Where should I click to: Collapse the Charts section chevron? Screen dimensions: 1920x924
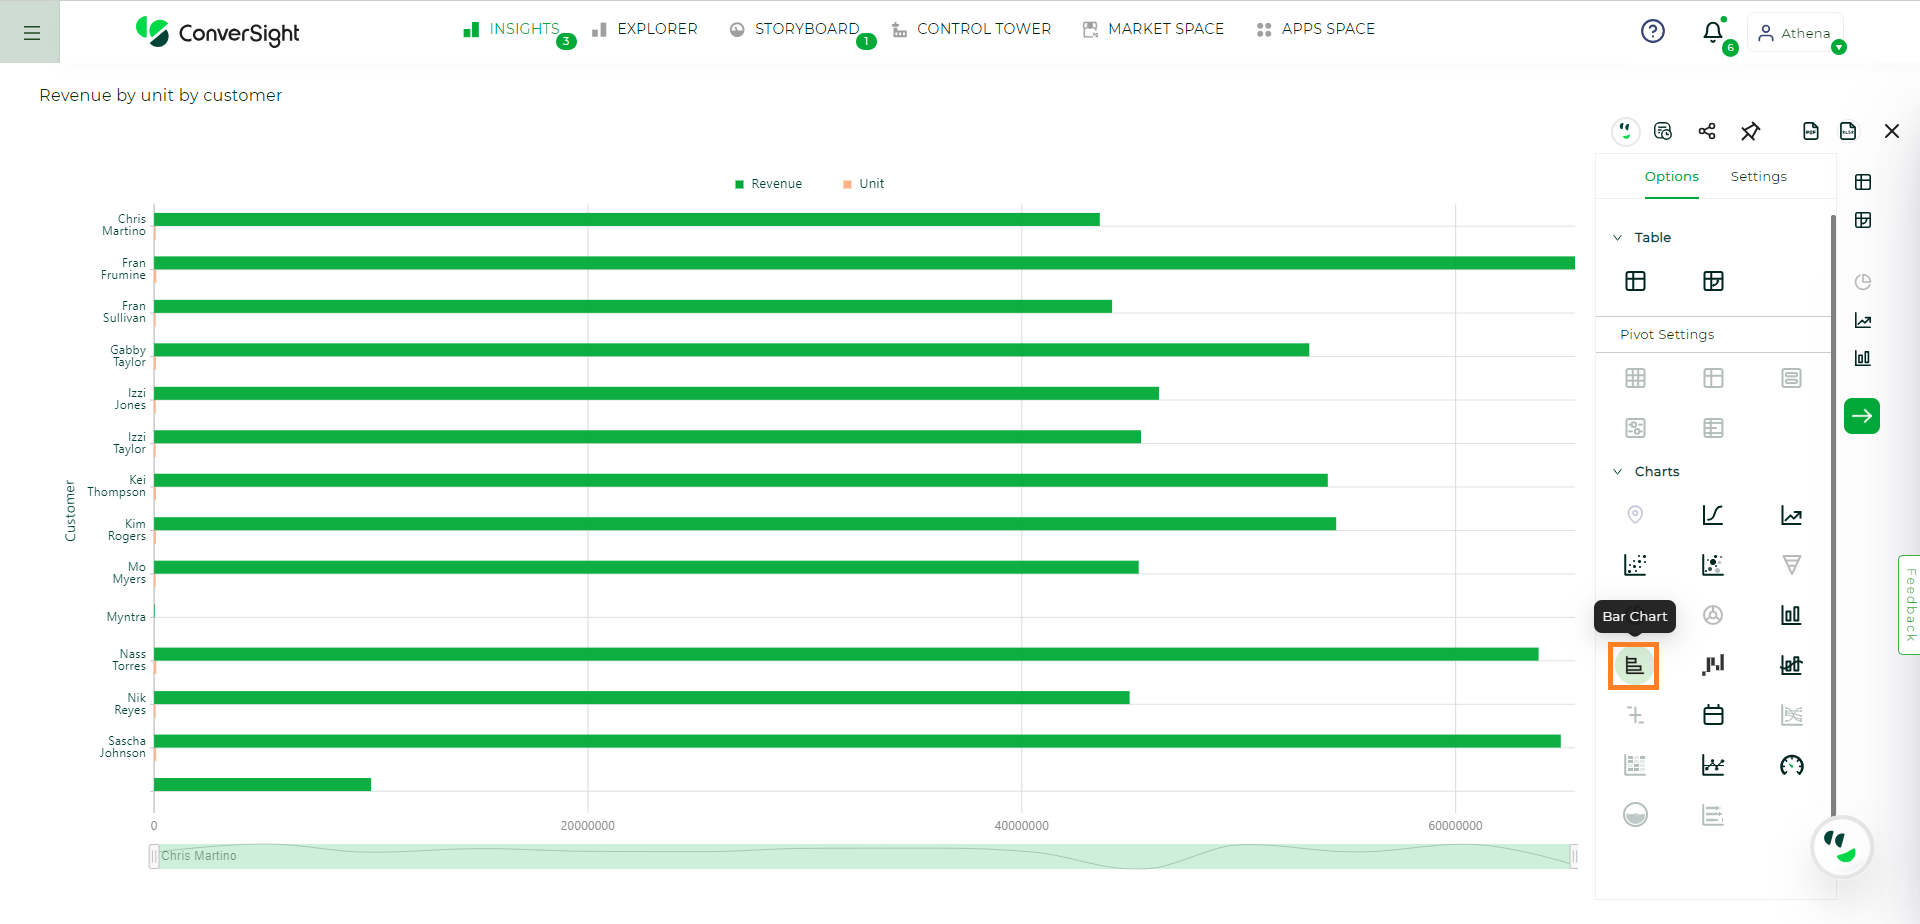coord(1617,472)
